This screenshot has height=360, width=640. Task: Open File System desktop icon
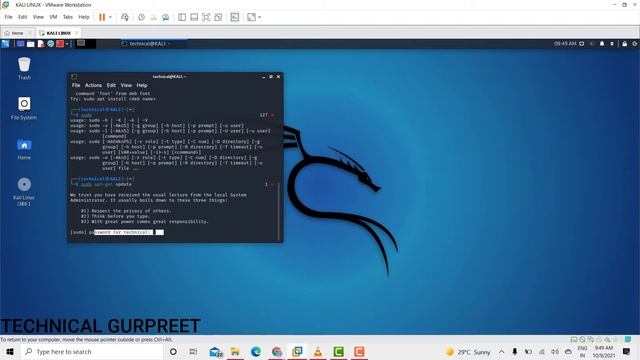pyautogui.click(x=24, y=108)
